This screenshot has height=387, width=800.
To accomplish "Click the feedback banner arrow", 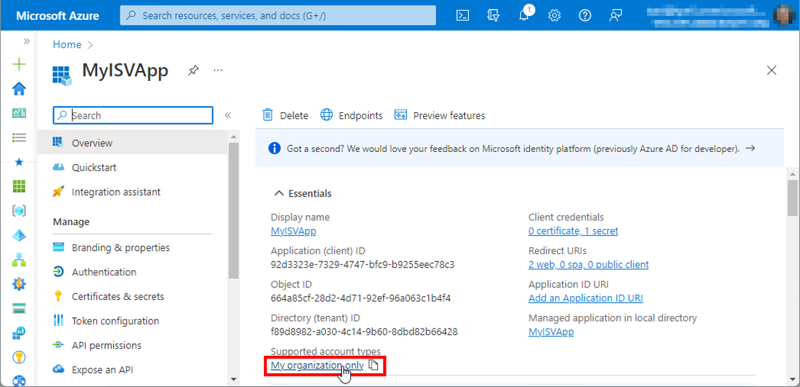I will (750, 148).
